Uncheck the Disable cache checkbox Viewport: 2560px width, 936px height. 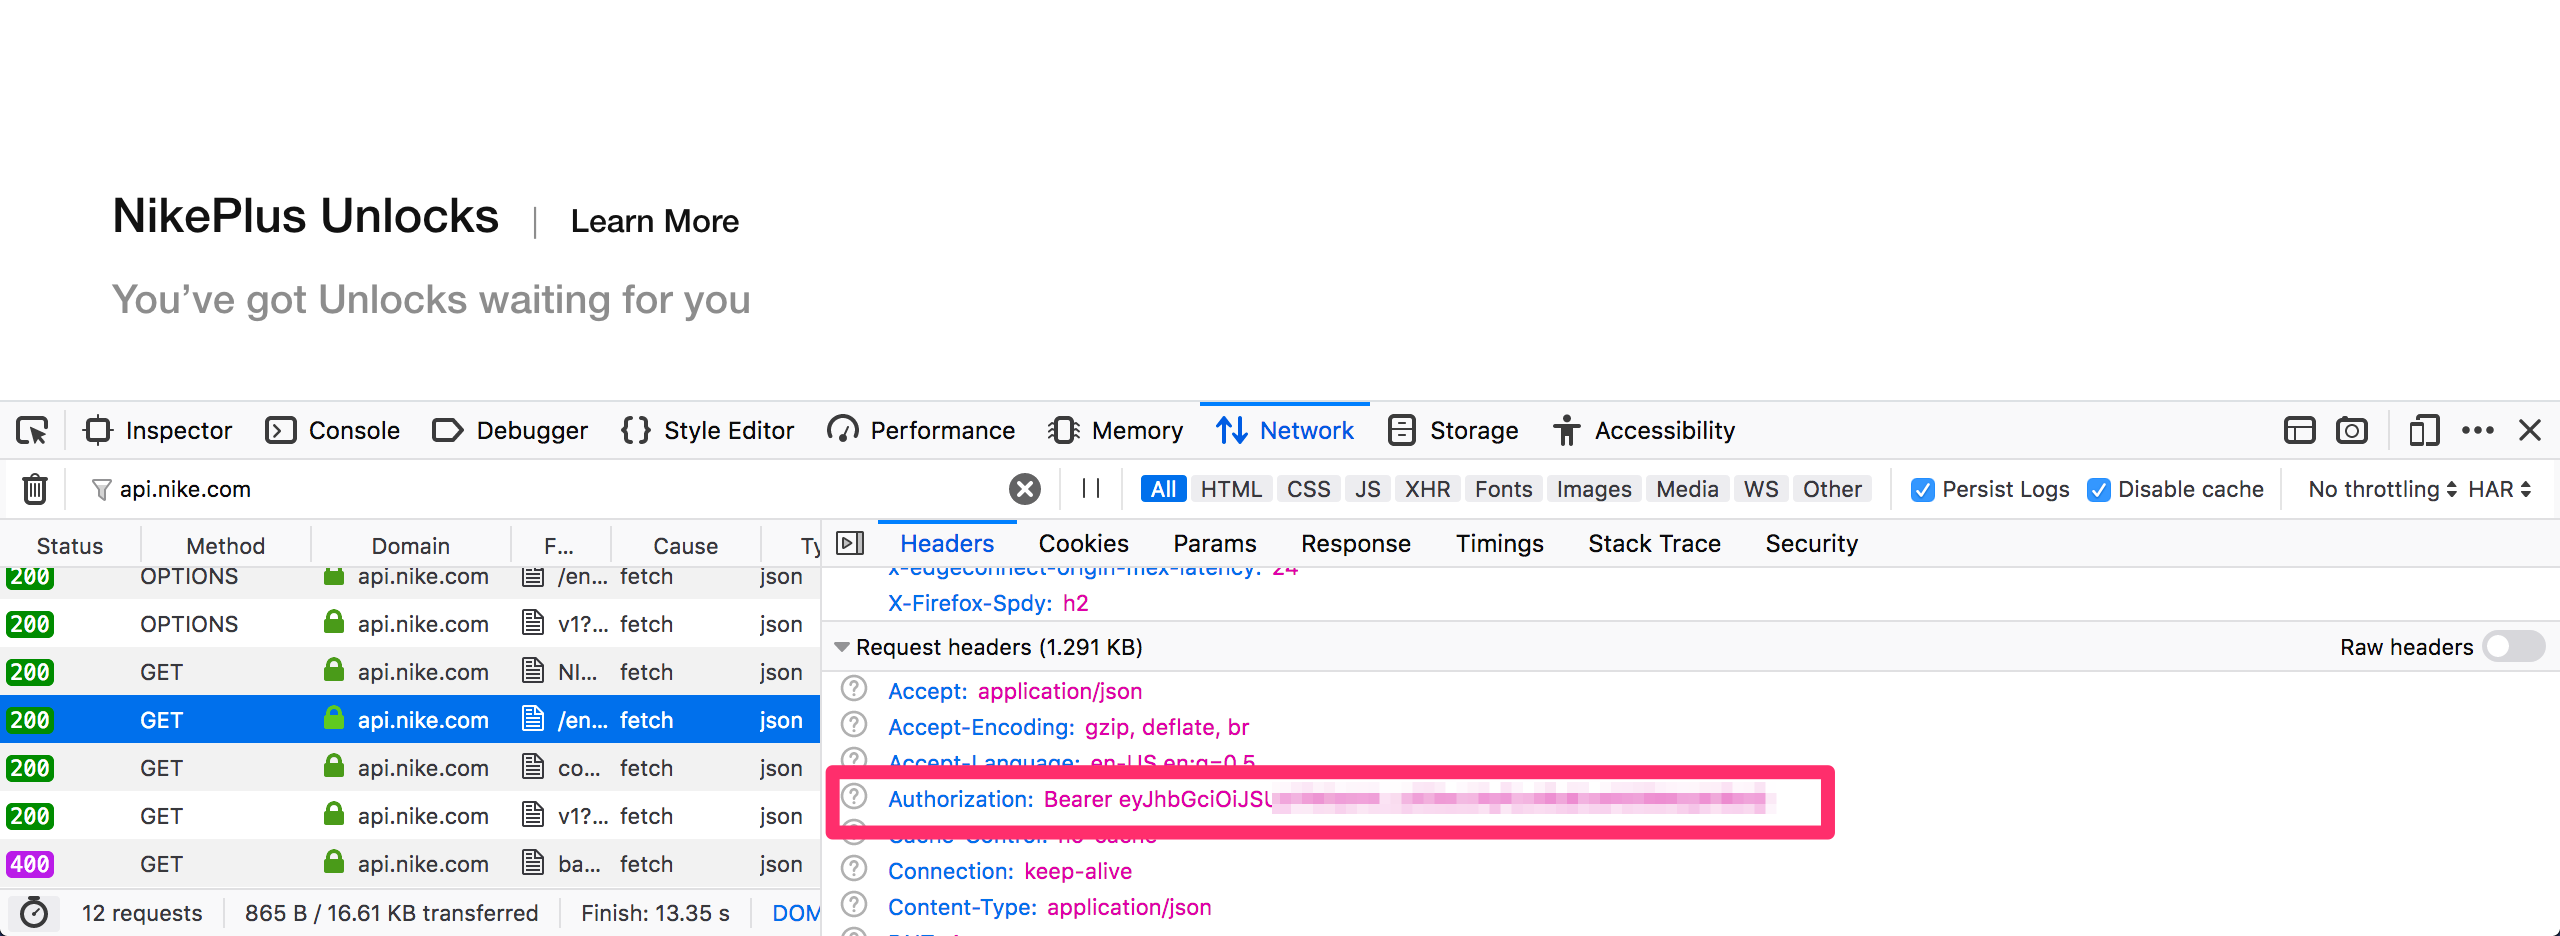pyautogui.click(x=2098, y=490)
